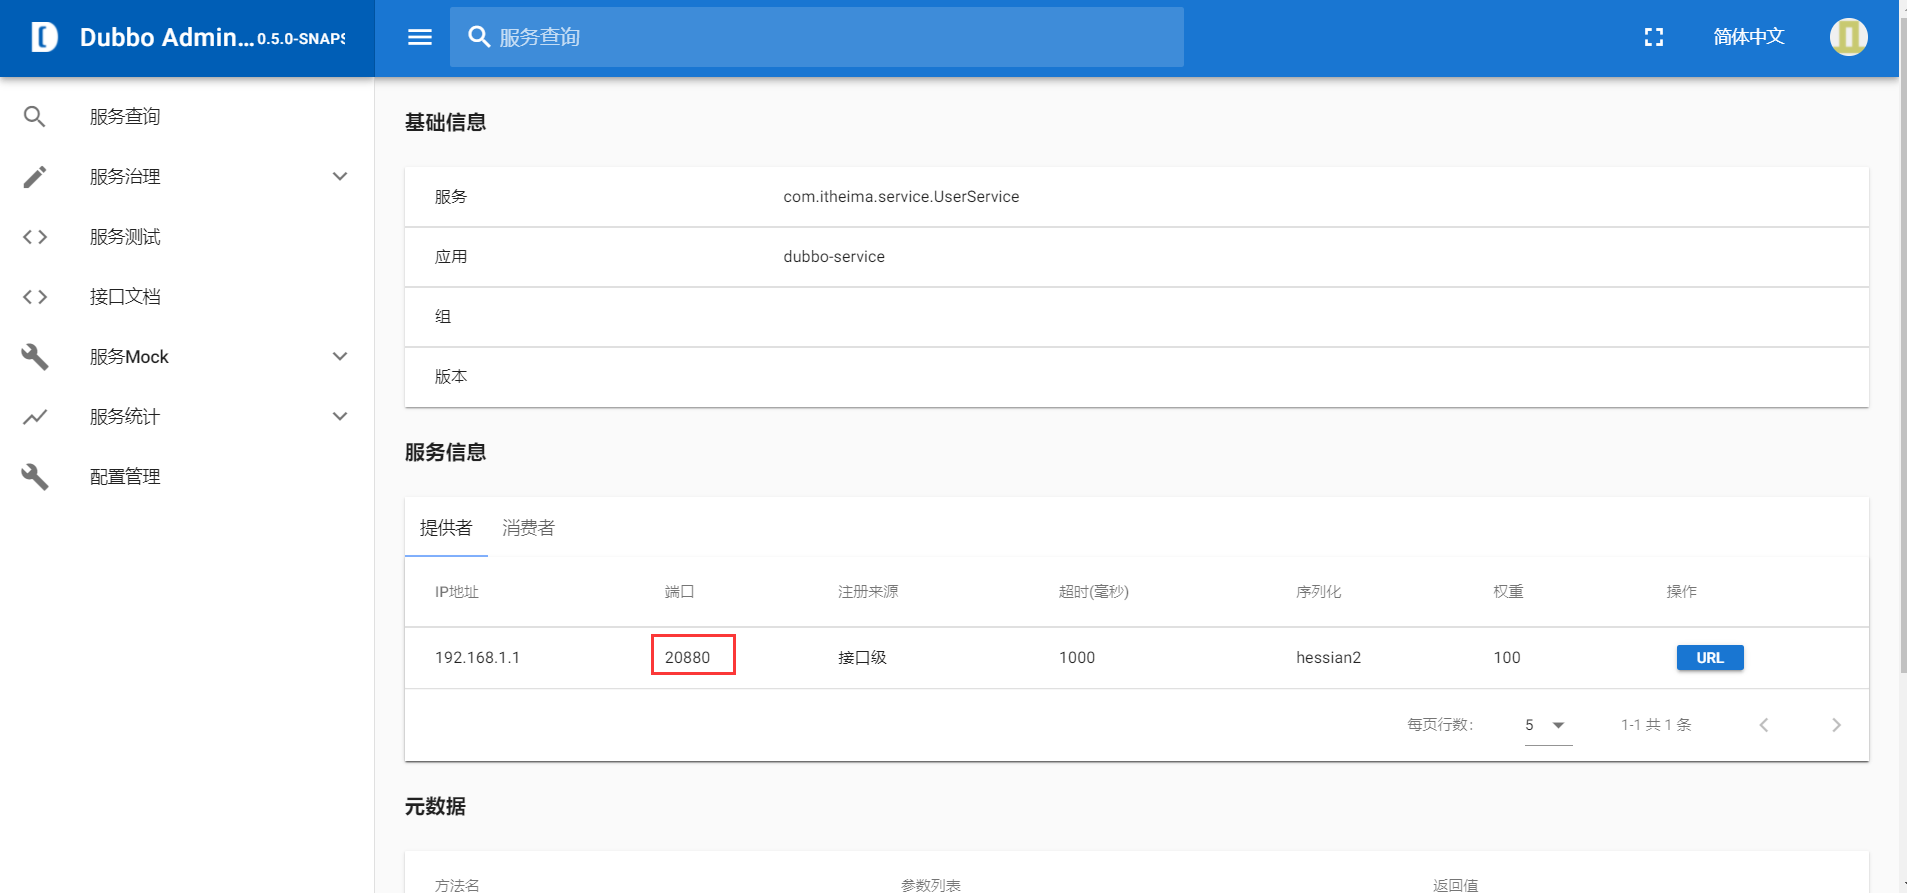Click the 方法名 column header in metadata
This screenshot has height=893, width=1907.
click(x=457, y=885)
